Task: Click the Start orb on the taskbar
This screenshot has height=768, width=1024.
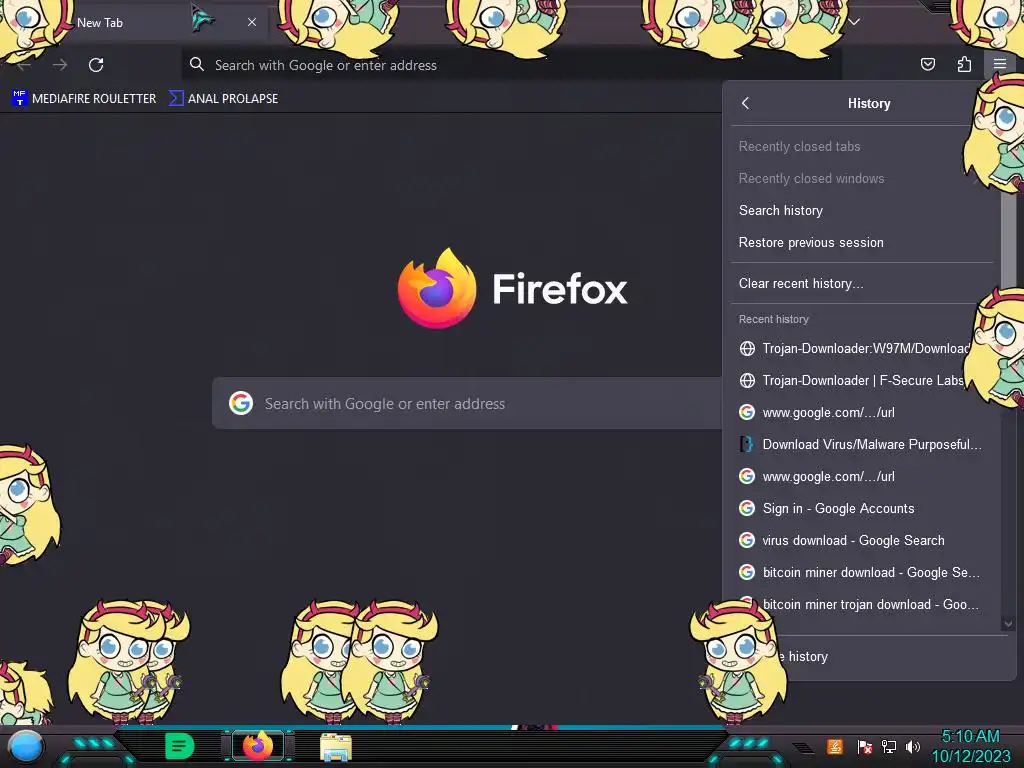Action: 25,747
